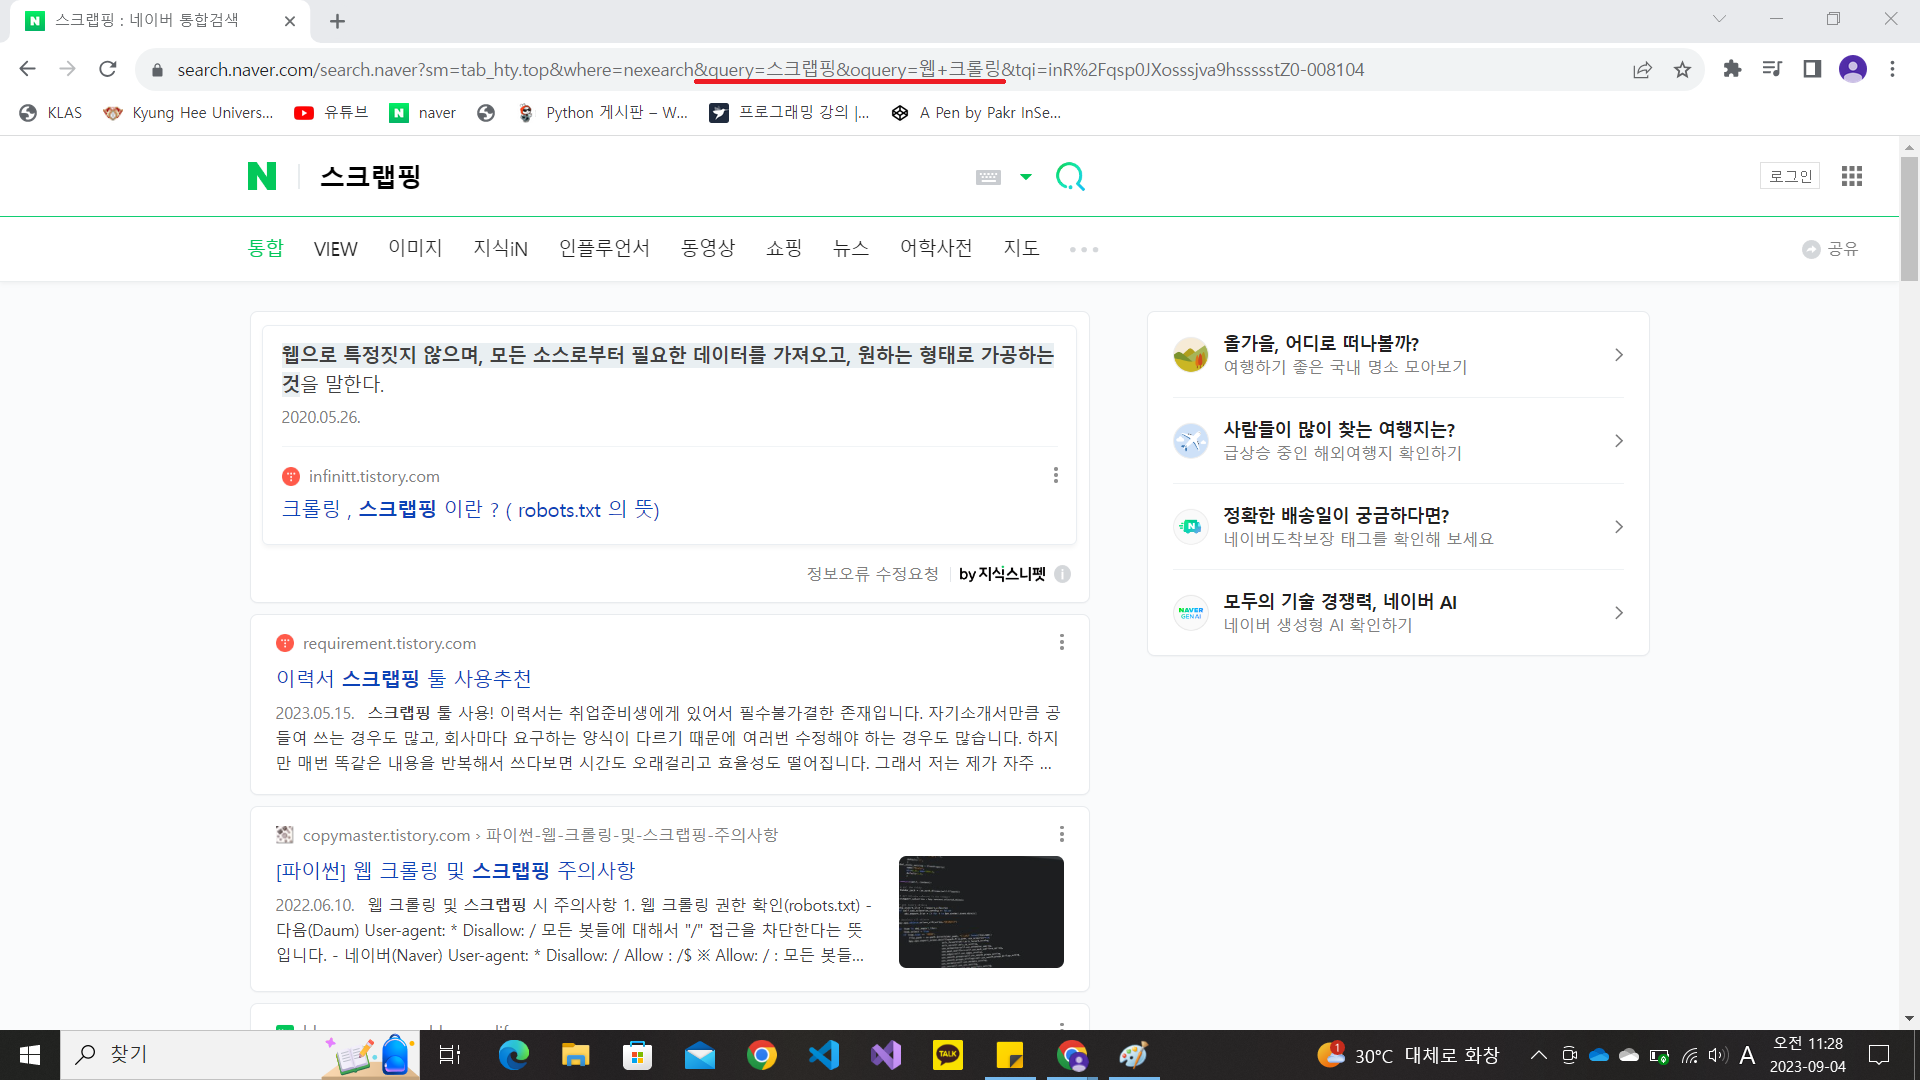Expand 모두의 기술 경쟁력 네이버 AI chevron

1618,613
